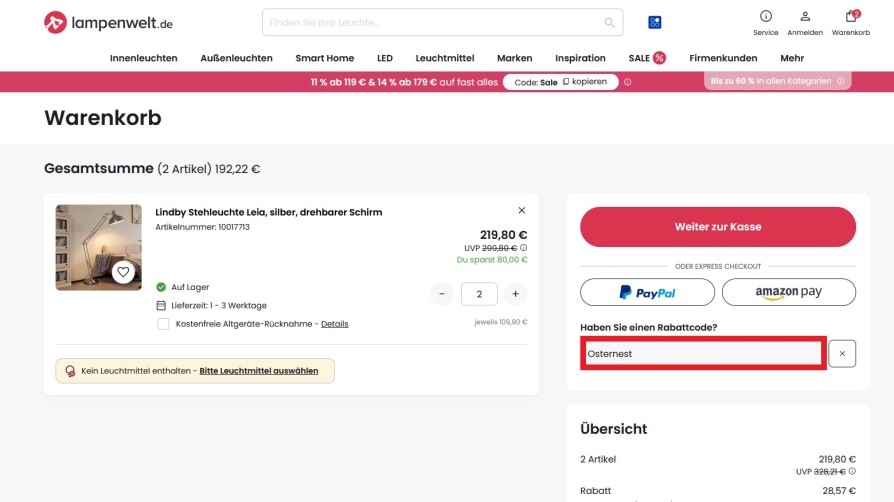Screen dimensions: 894x502
Task: Open the Warenkorb cart icon
Action: 851,17
